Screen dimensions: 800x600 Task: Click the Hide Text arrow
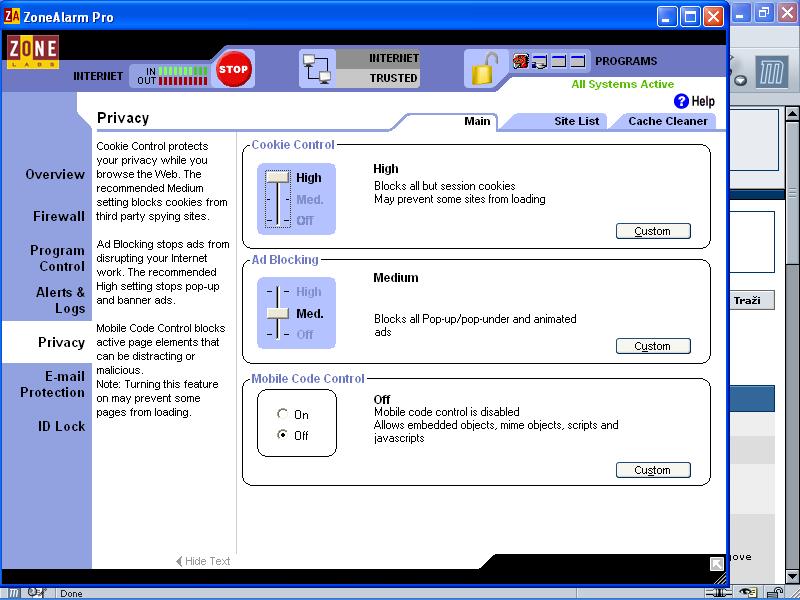179,561
